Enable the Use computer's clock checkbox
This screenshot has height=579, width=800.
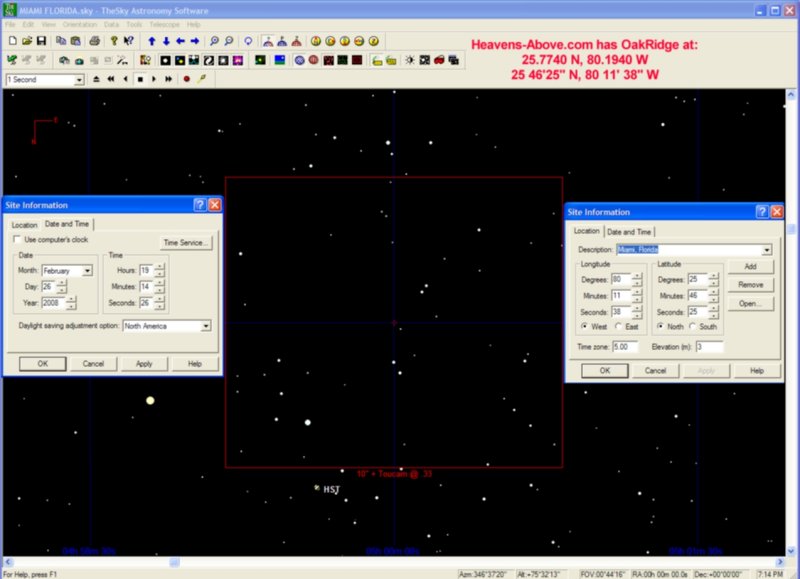(17, 239)
